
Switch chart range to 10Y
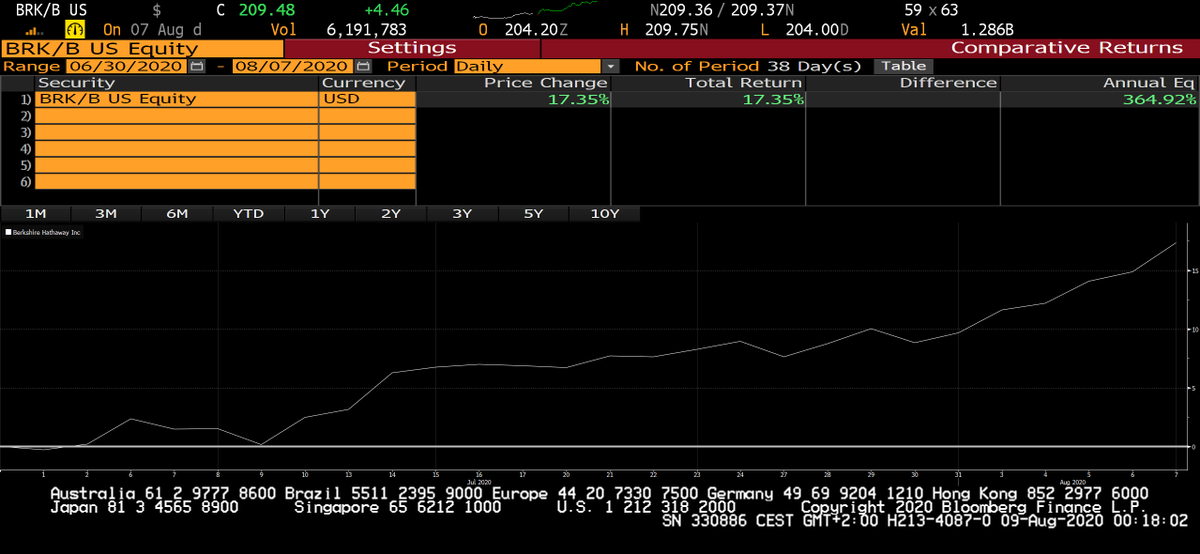604,213
